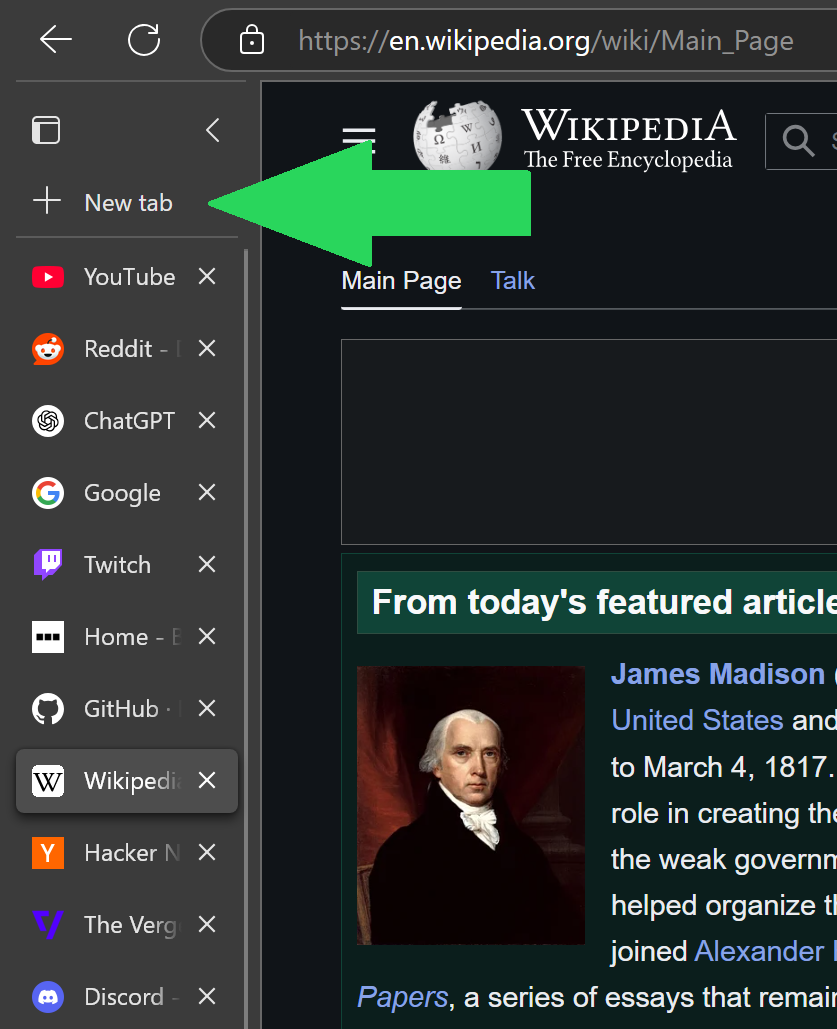Click the tab actions icon above the sidebar
This screenshot has width=837, height=1029.
click(x=46, y=129)
